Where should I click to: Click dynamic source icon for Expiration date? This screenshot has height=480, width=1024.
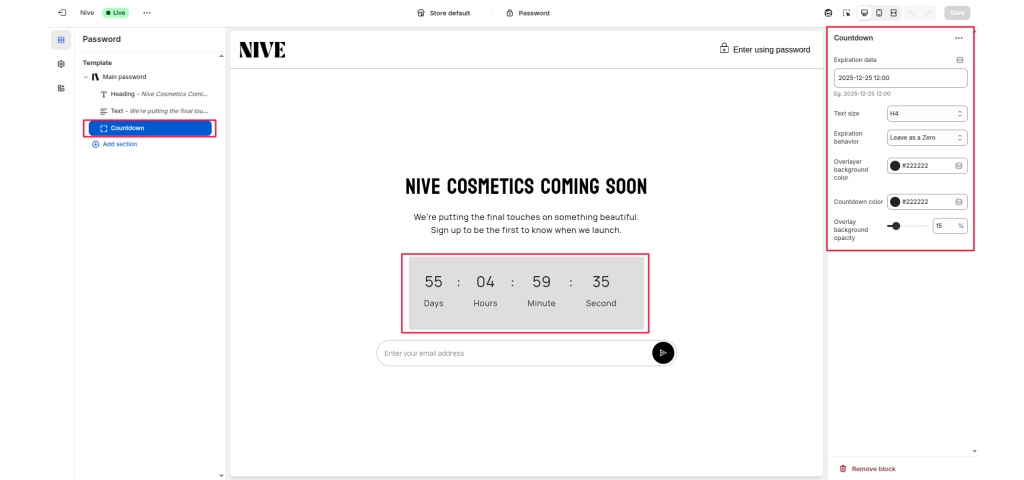point(959,60)
